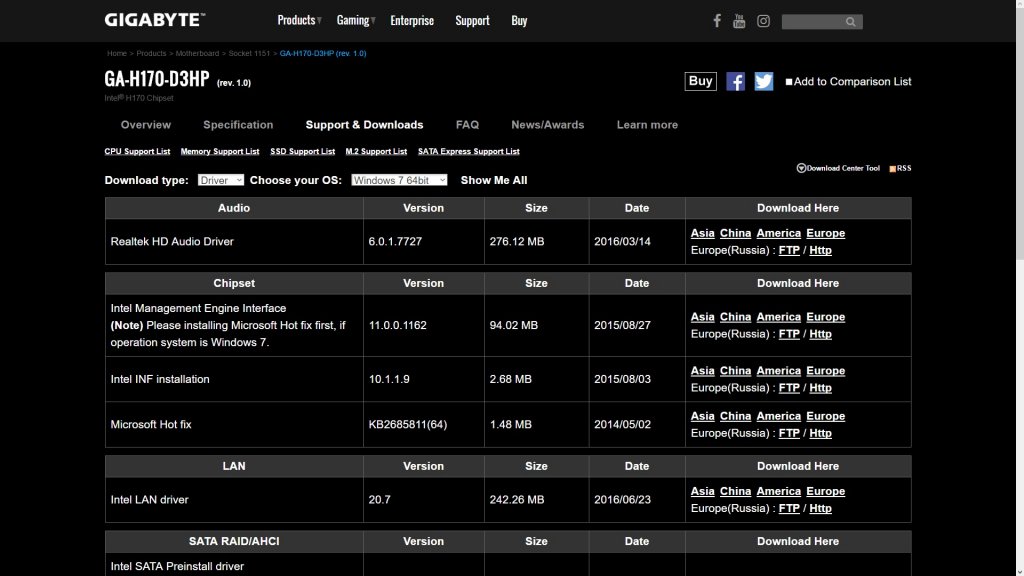Download Realtek Audio Driver via Http
The width and height of the screenshot is (1024, 576).
[x=820, y=250]
